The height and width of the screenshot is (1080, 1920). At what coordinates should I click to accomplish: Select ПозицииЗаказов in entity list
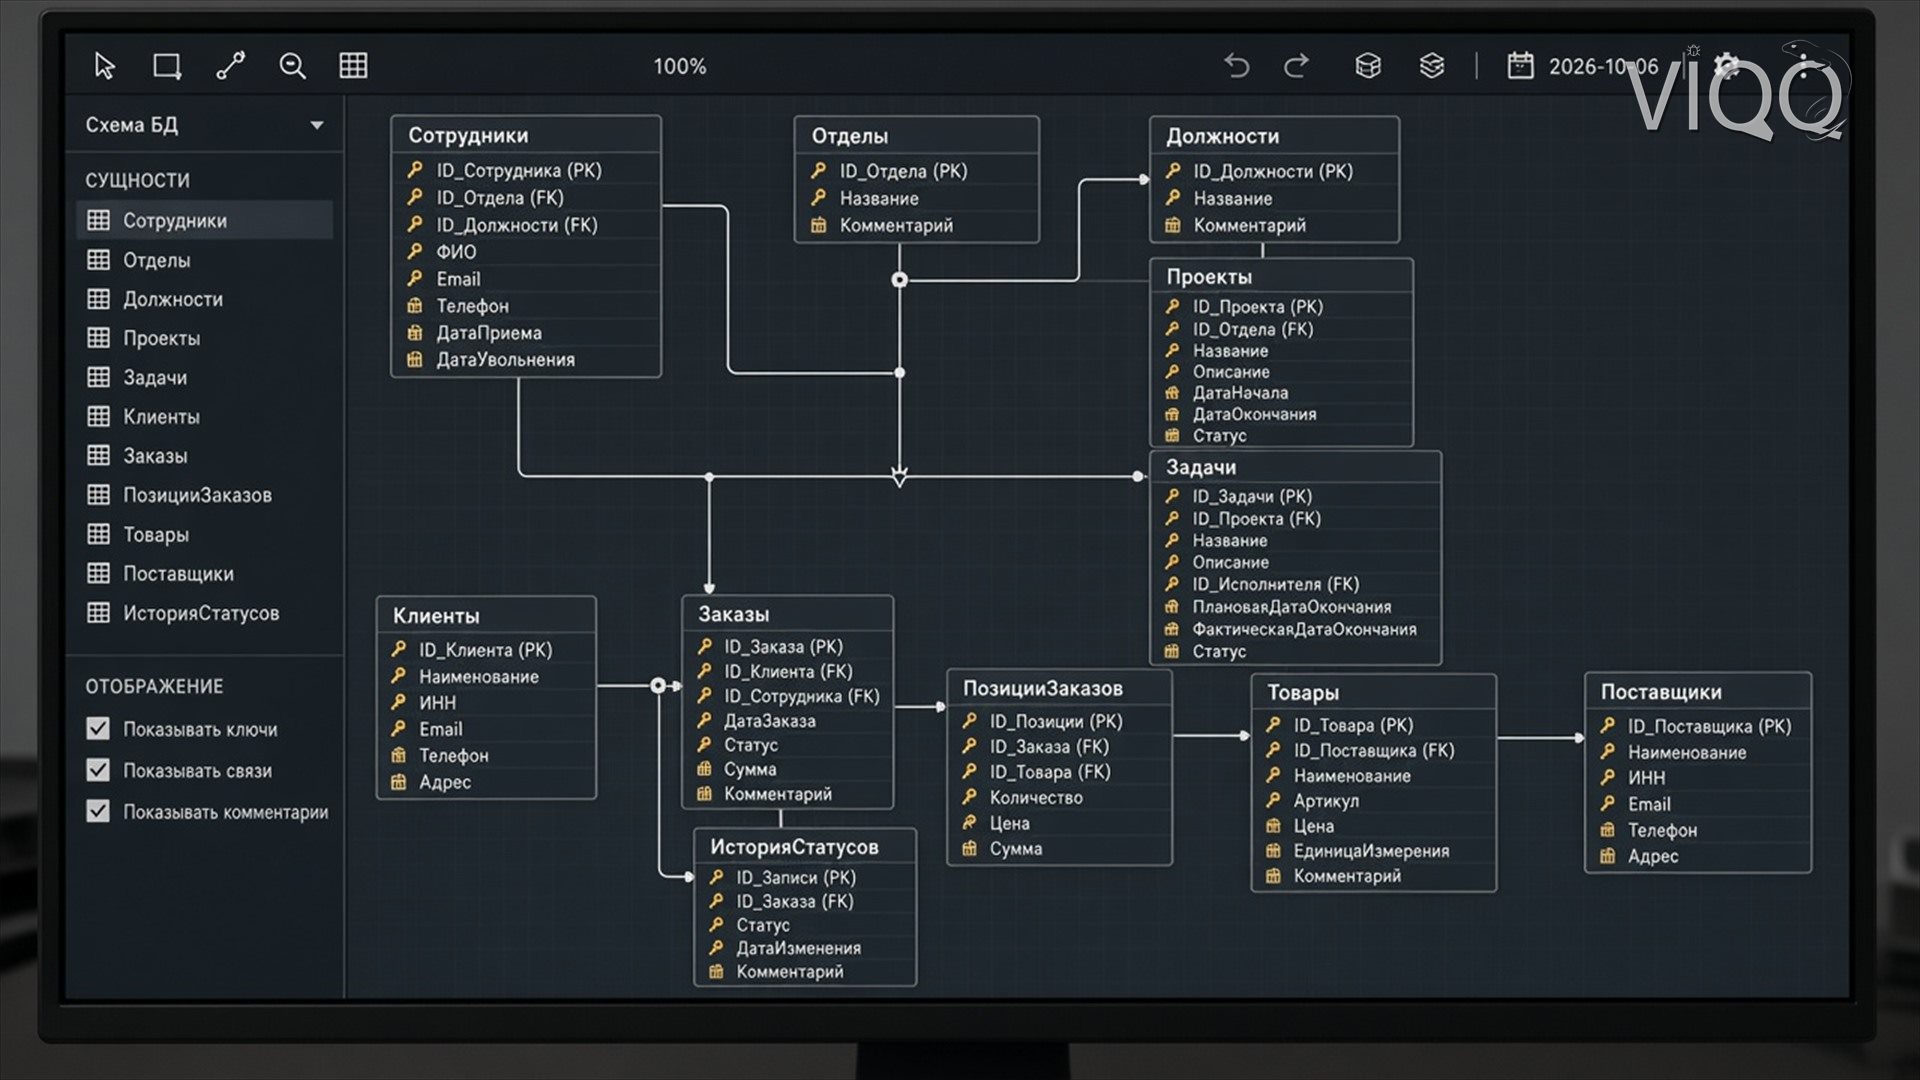click(204, 495)
